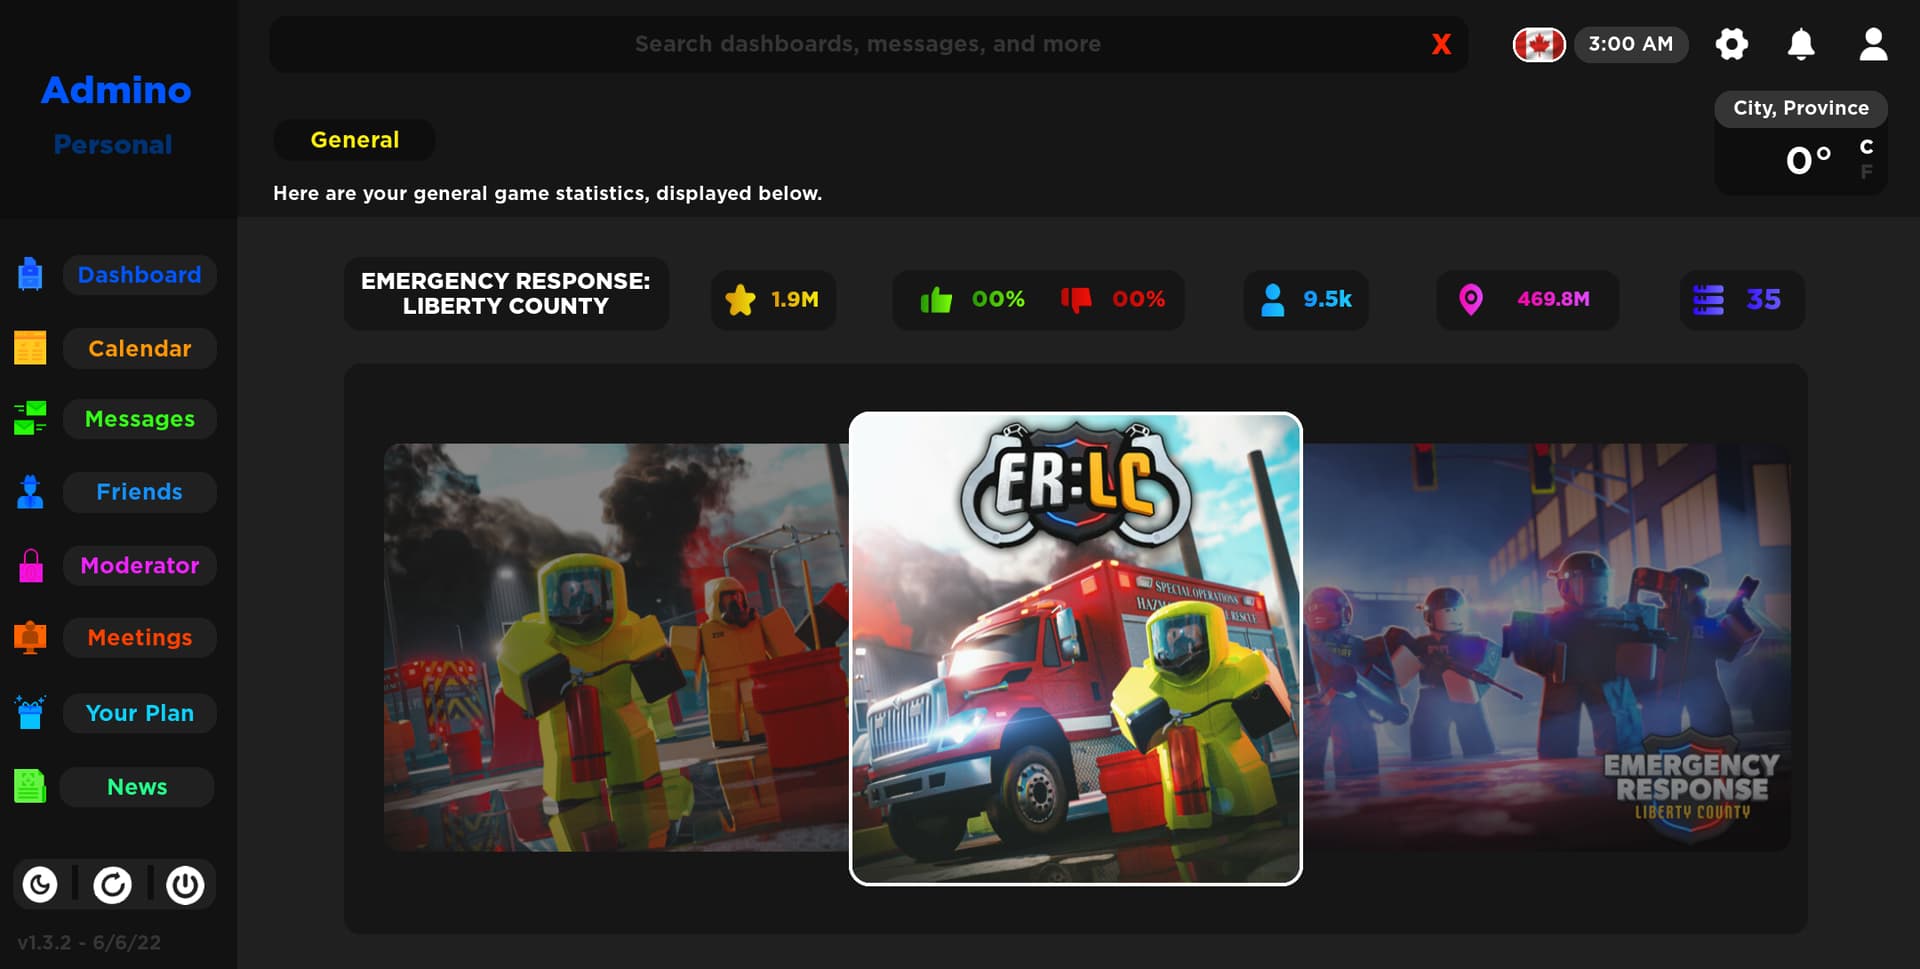The height and width of the screenshot is (969, 1920).
Task: Click the refresh circular arrow icon
Action: coord(112,885)
